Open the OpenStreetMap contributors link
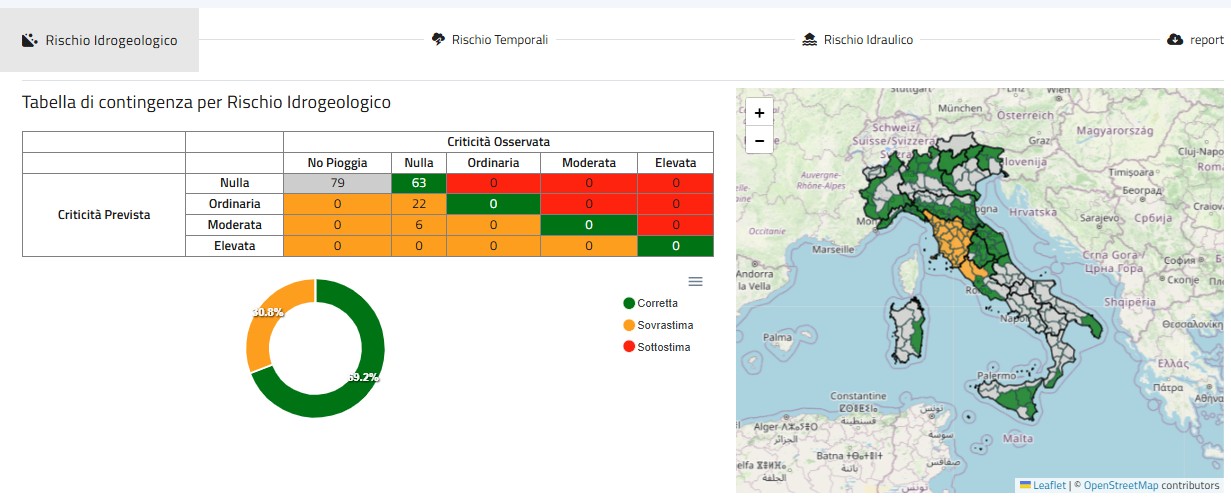The image size is (1231, 504). tap(1121, 485)
